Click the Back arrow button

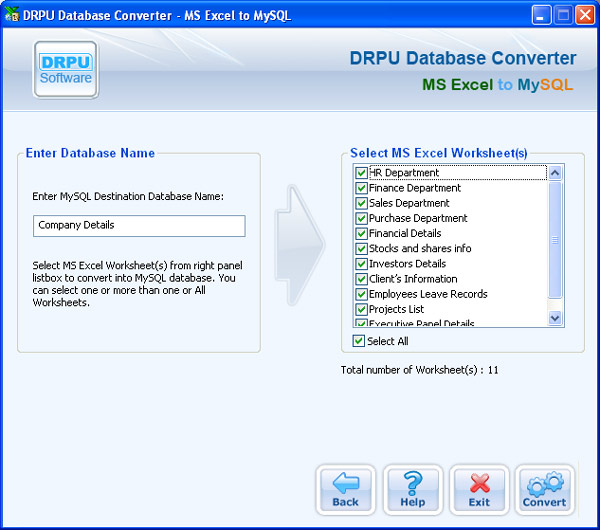[x=346, y=490]
